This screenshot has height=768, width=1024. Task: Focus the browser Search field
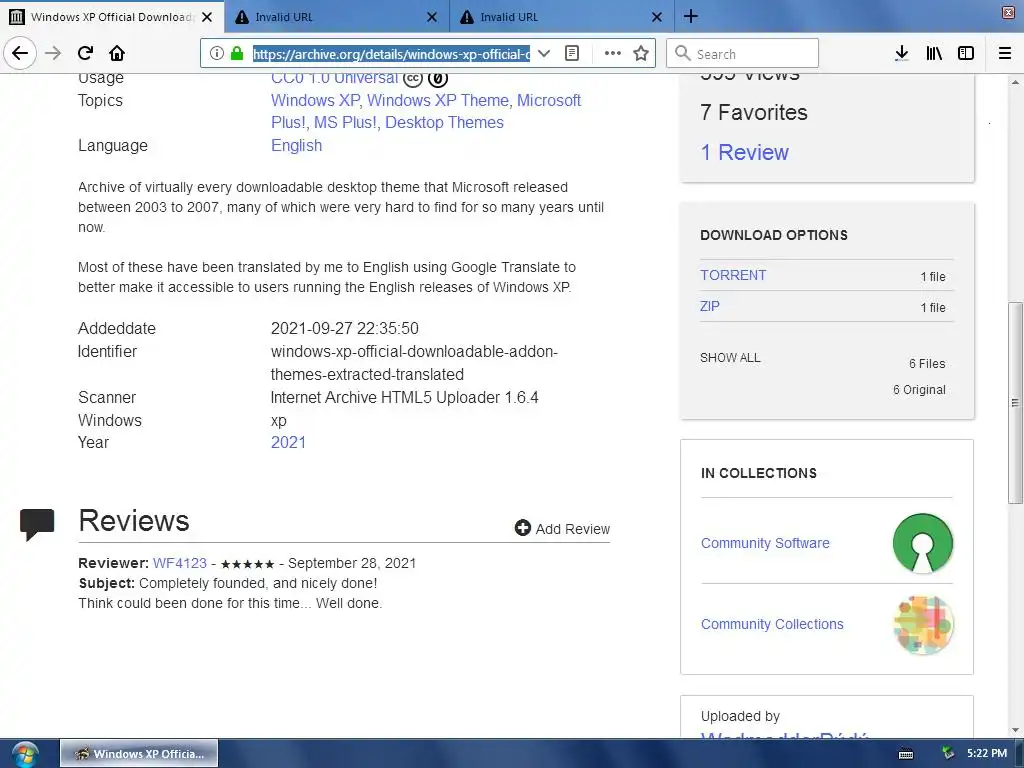click(743, 54)
